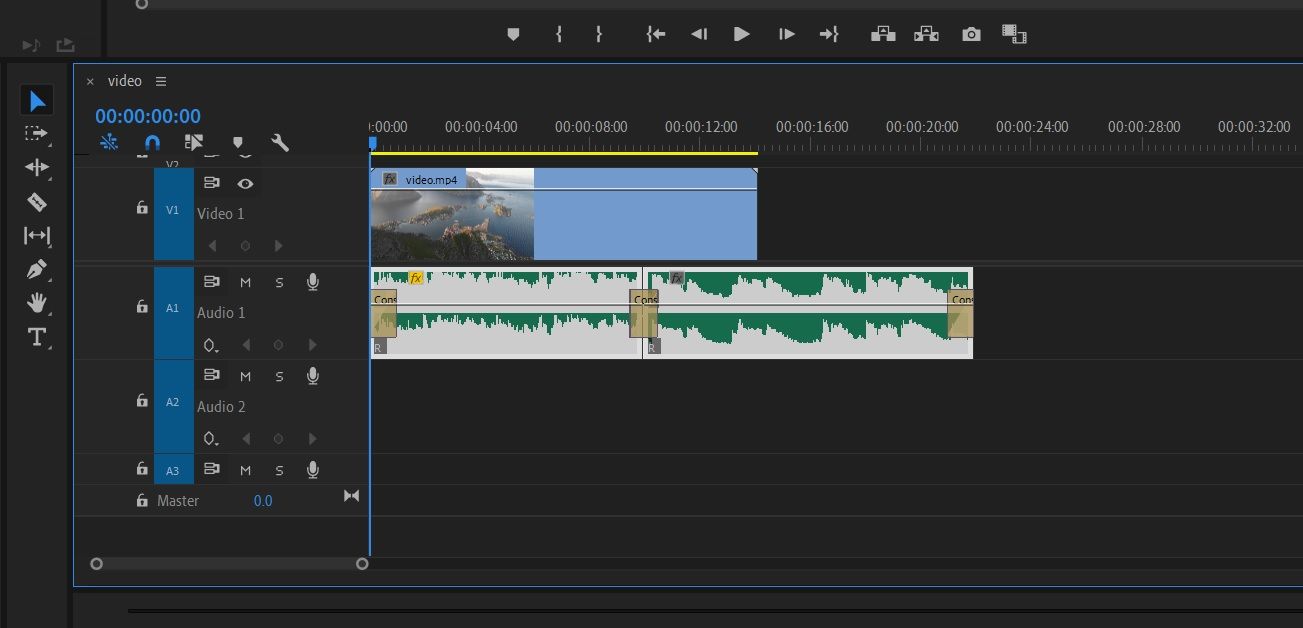Mute the Audio 1 track
The image size is (1303, 628).
[245, 282]
